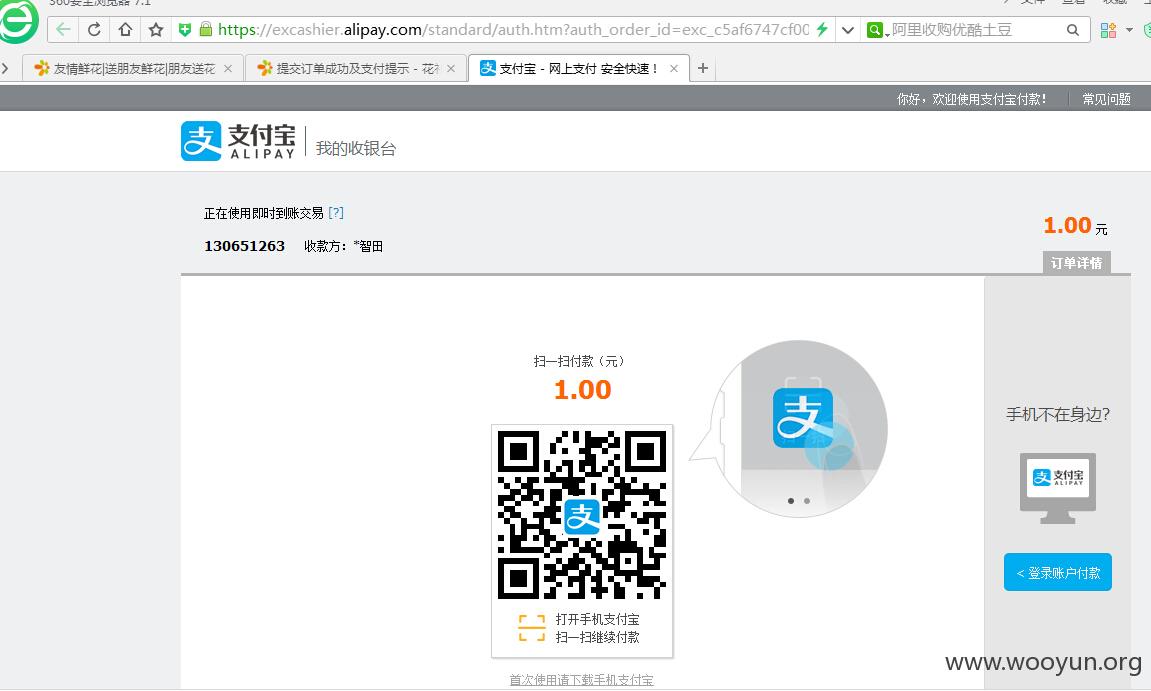Reload the page with the refresh icon

(x=94, y=29)
